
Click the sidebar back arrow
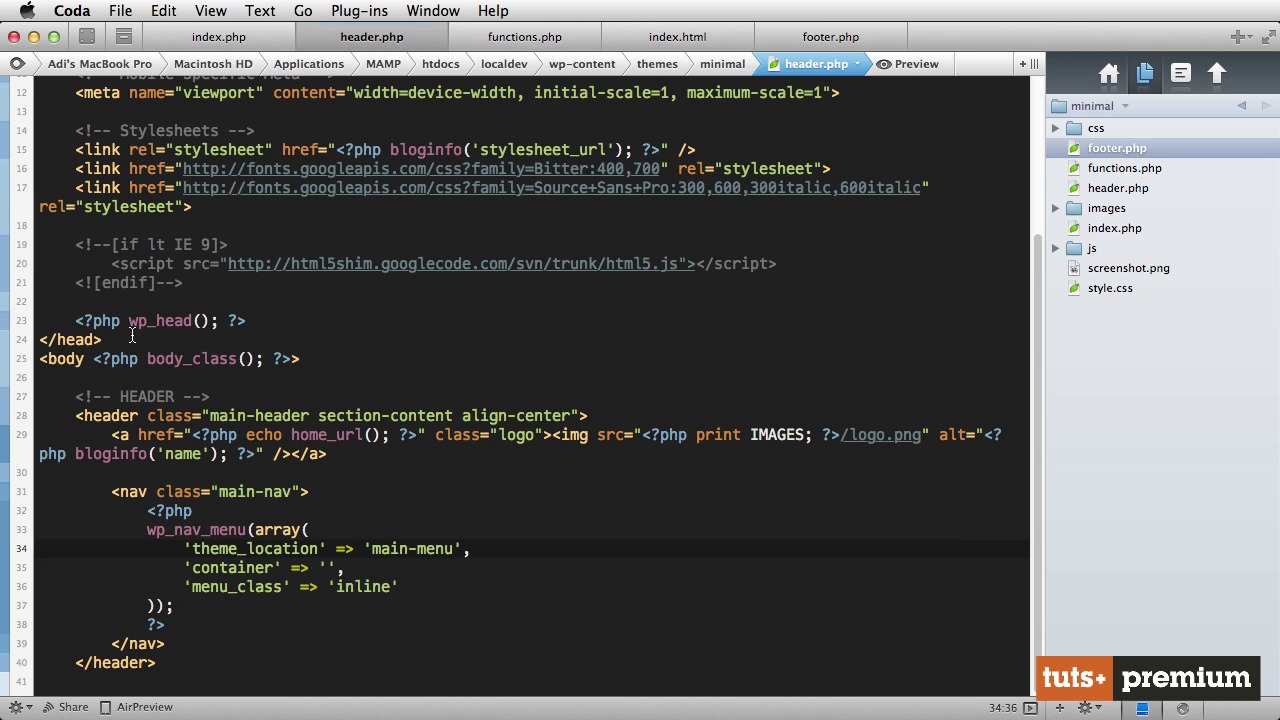[1242, 106]
